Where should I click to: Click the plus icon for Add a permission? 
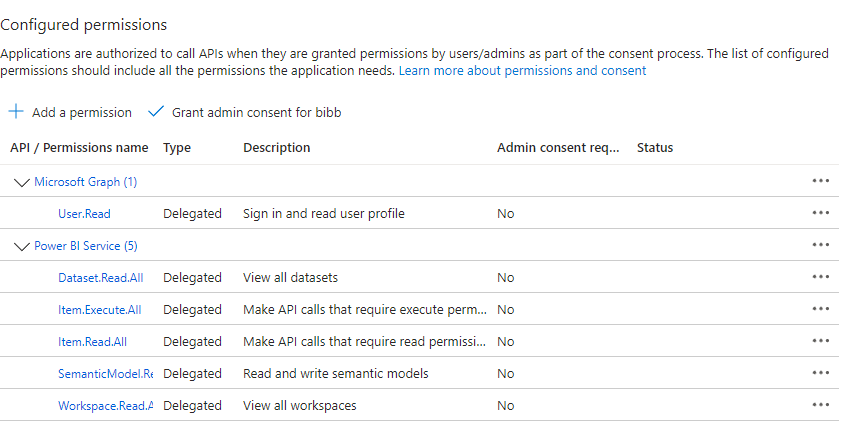click(x=16, y=112)
